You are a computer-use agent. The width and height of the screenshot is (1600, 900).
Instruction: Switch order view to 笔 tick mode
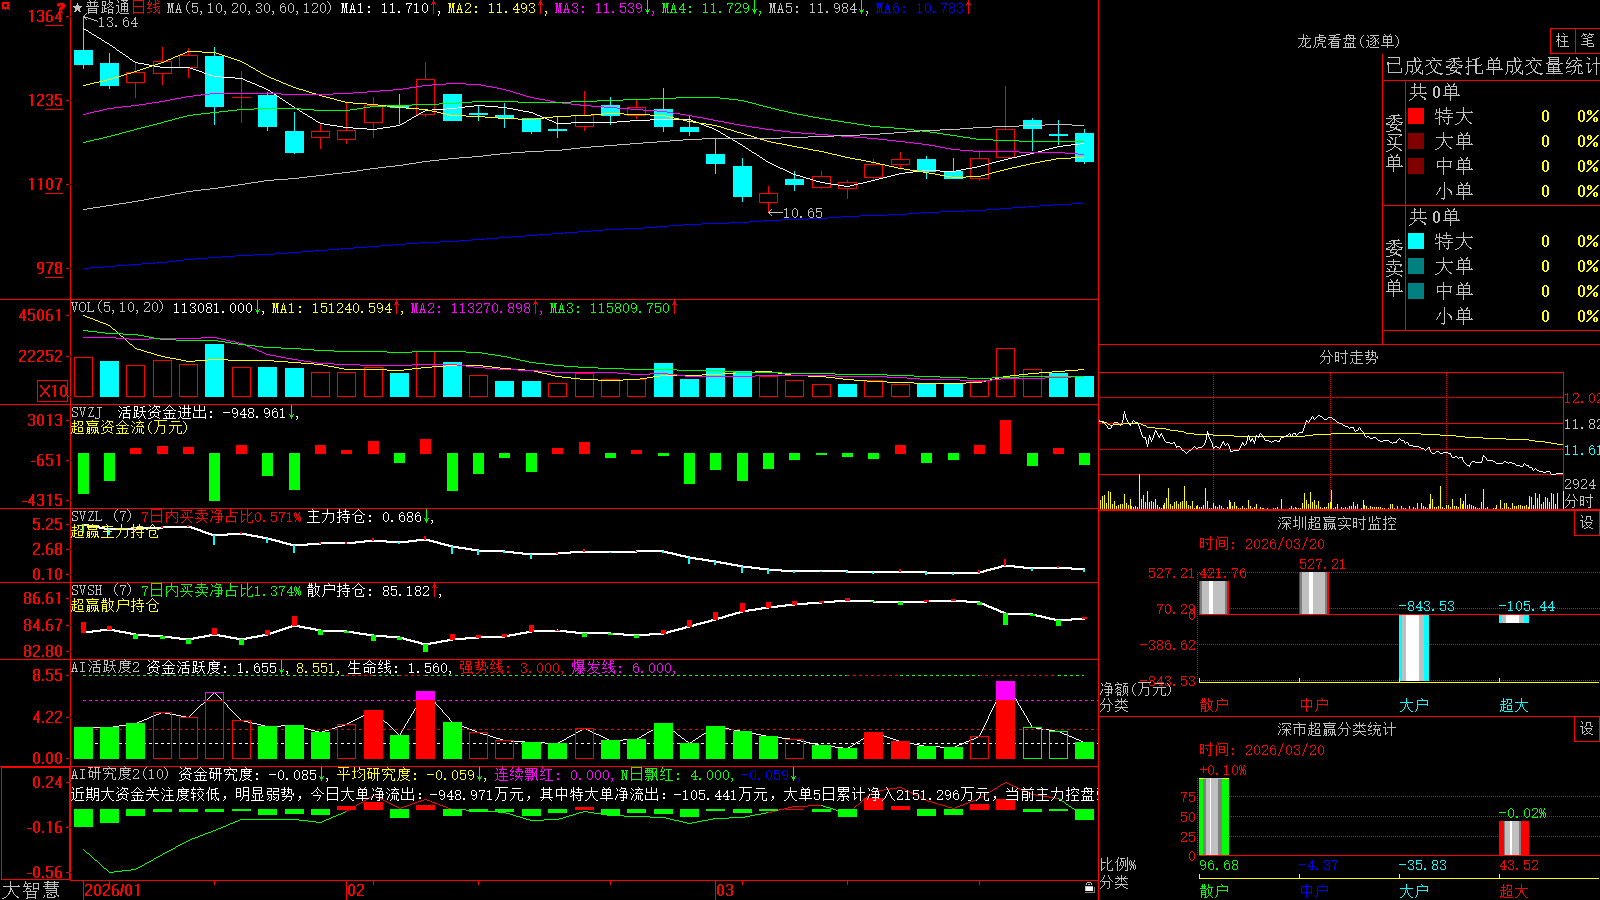coord(1588,41)
